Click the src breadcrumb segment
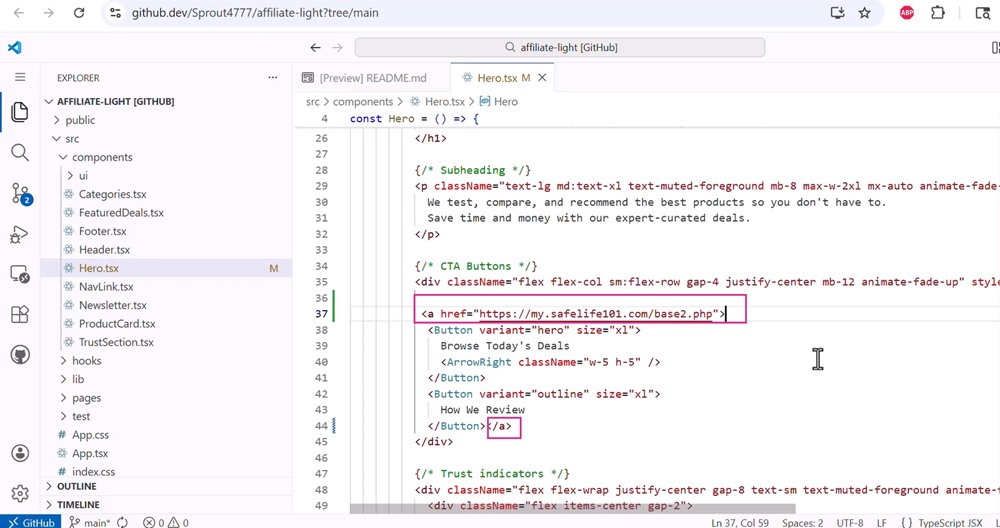 (x=312, y=101)
